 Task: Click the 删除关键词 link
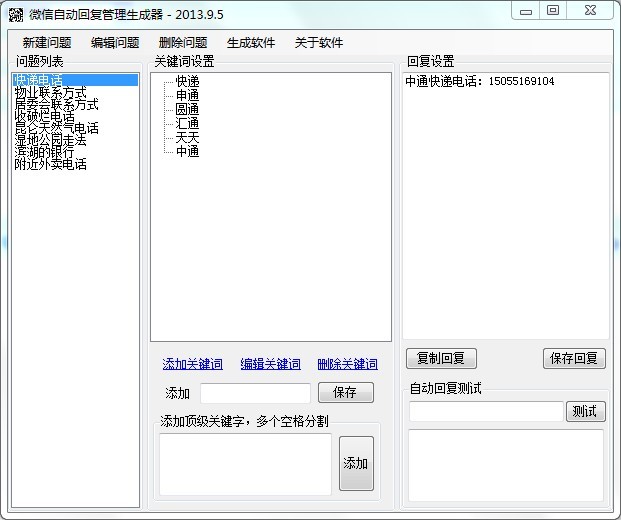pos(348,364)
